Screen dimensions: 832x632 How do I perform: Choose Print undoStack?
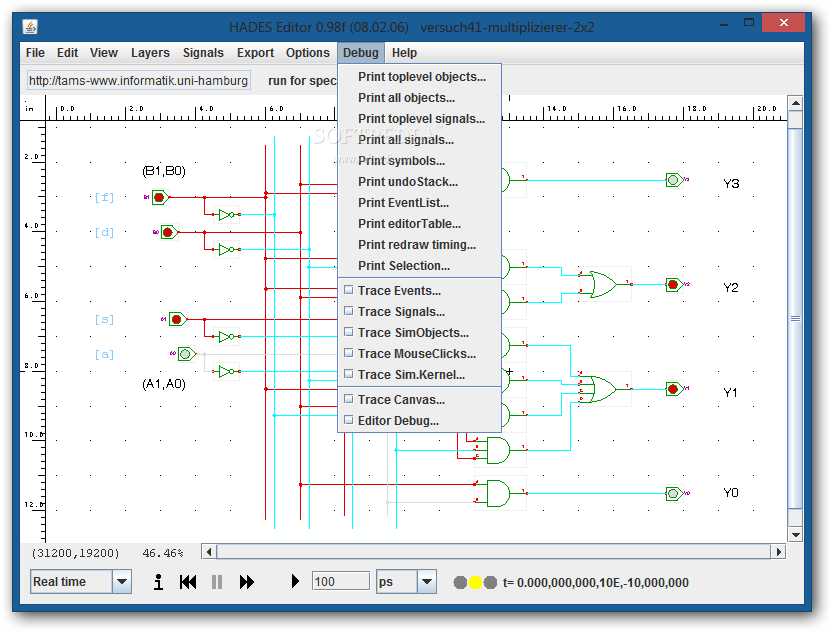(x=420, y=181)
